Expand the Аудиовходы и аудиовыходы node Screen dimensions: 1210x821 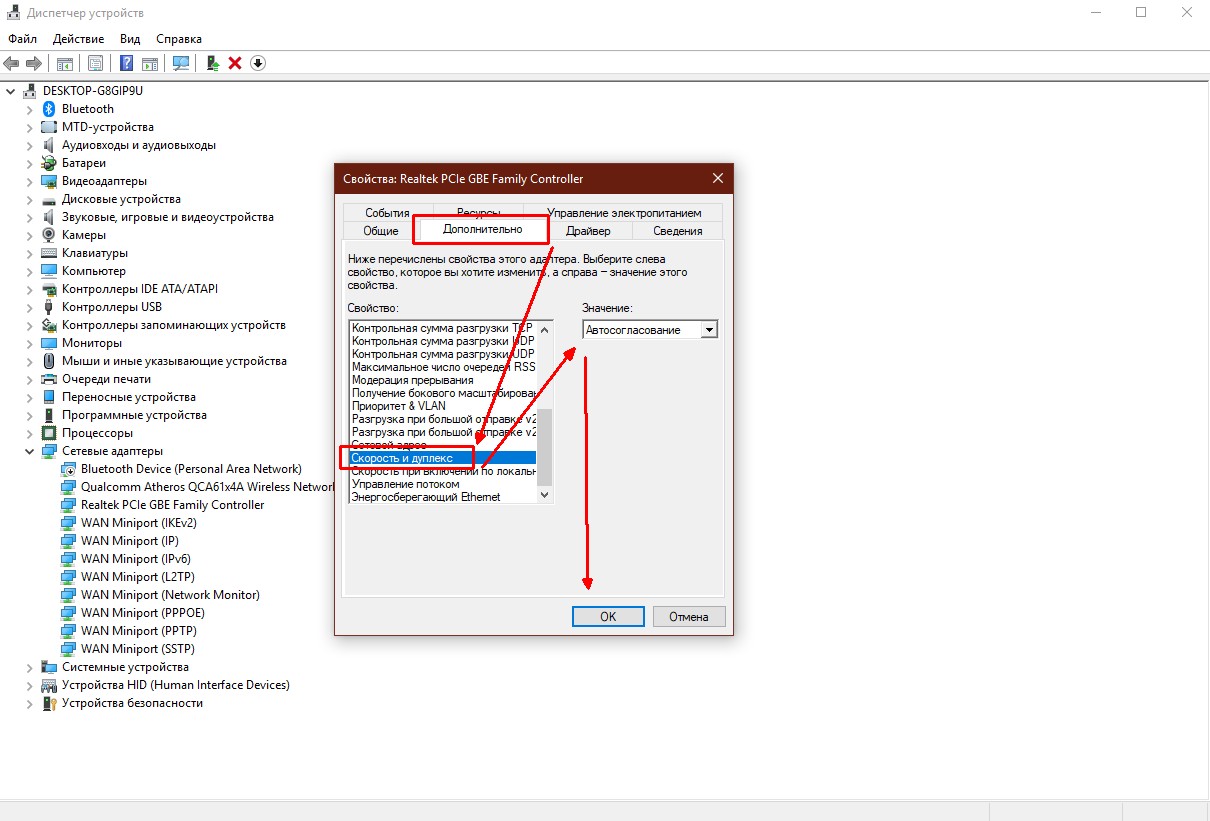point(30,145)
